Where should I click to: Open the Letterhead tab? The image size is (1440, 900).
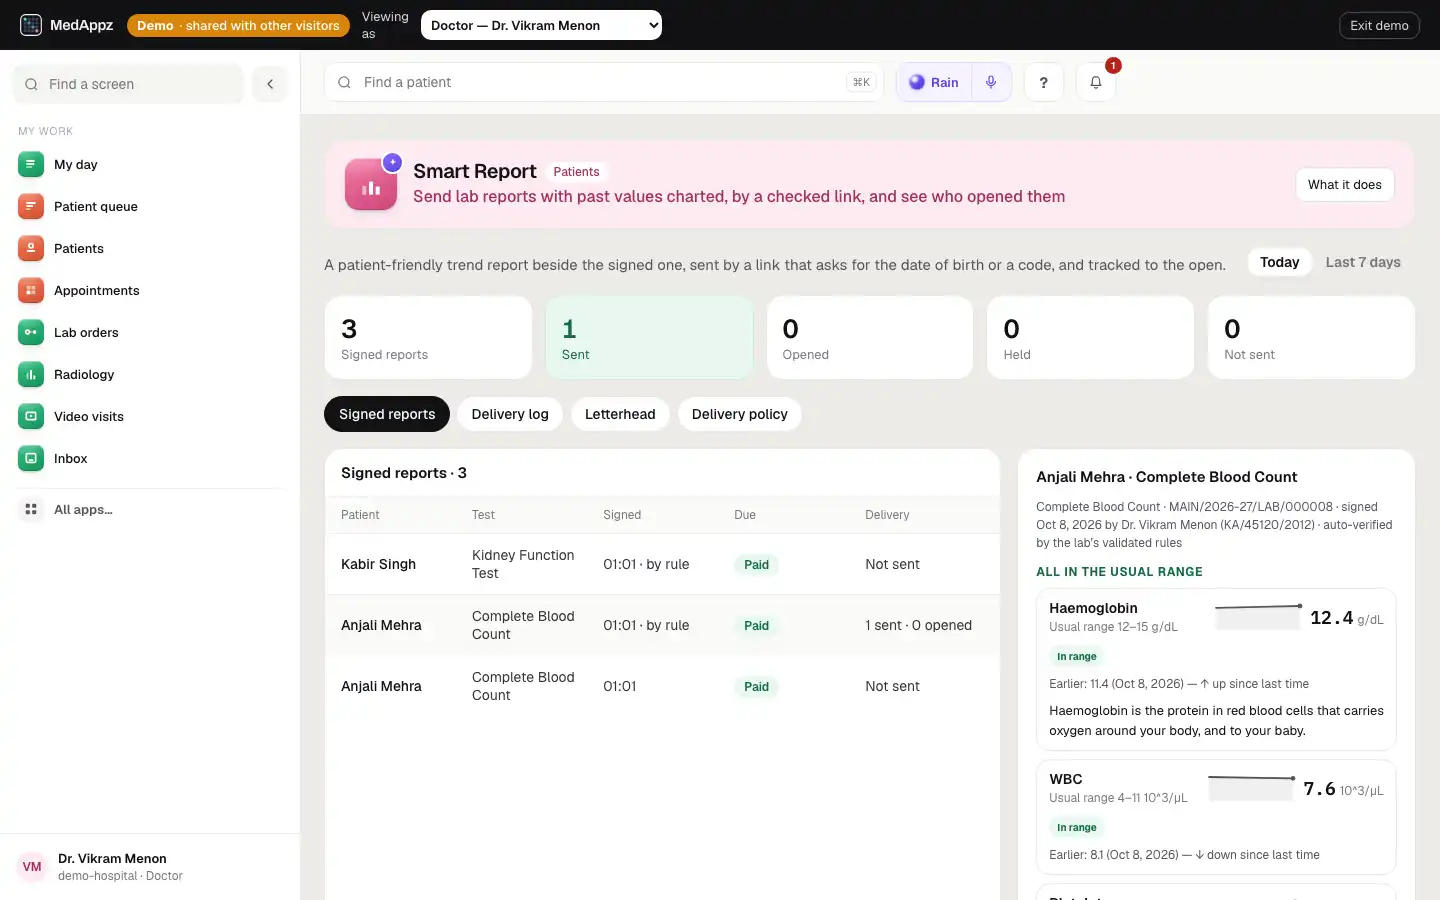pyautogui.click(x=620, y=414)
